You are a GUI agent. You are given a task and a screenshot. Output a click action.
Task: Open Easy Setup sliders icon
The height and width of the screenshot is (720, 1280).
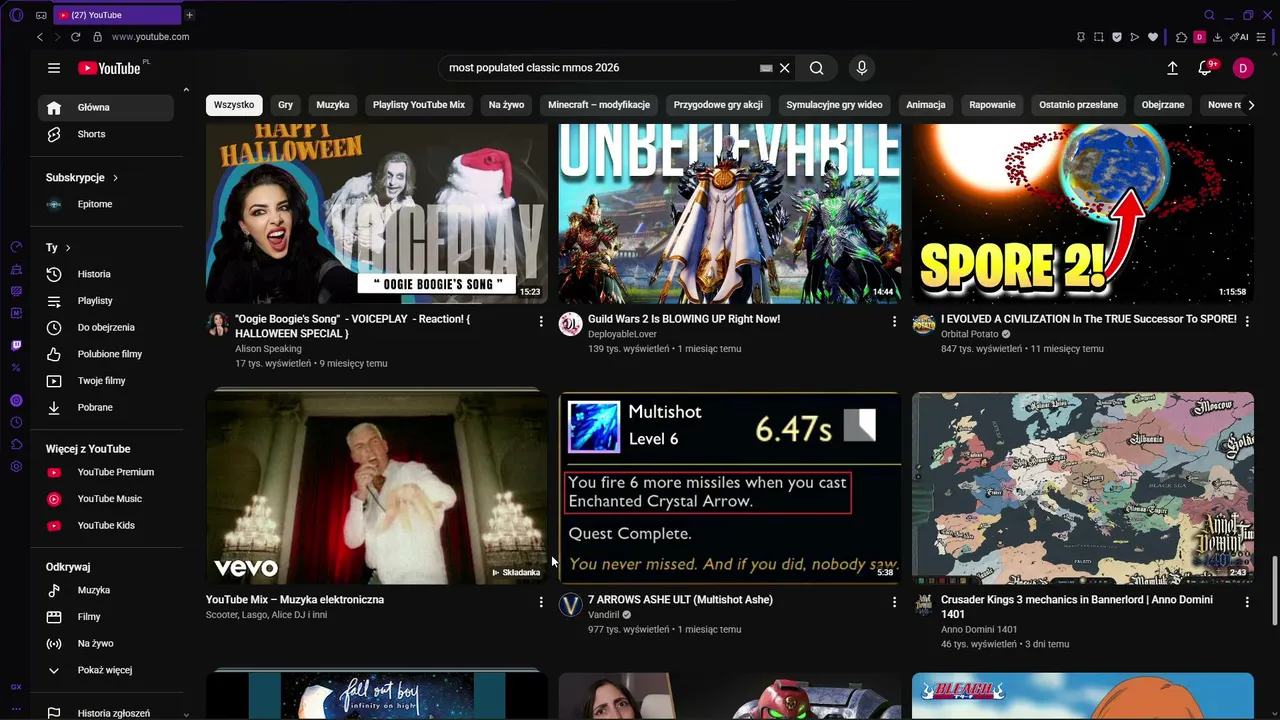(1263, 37)
